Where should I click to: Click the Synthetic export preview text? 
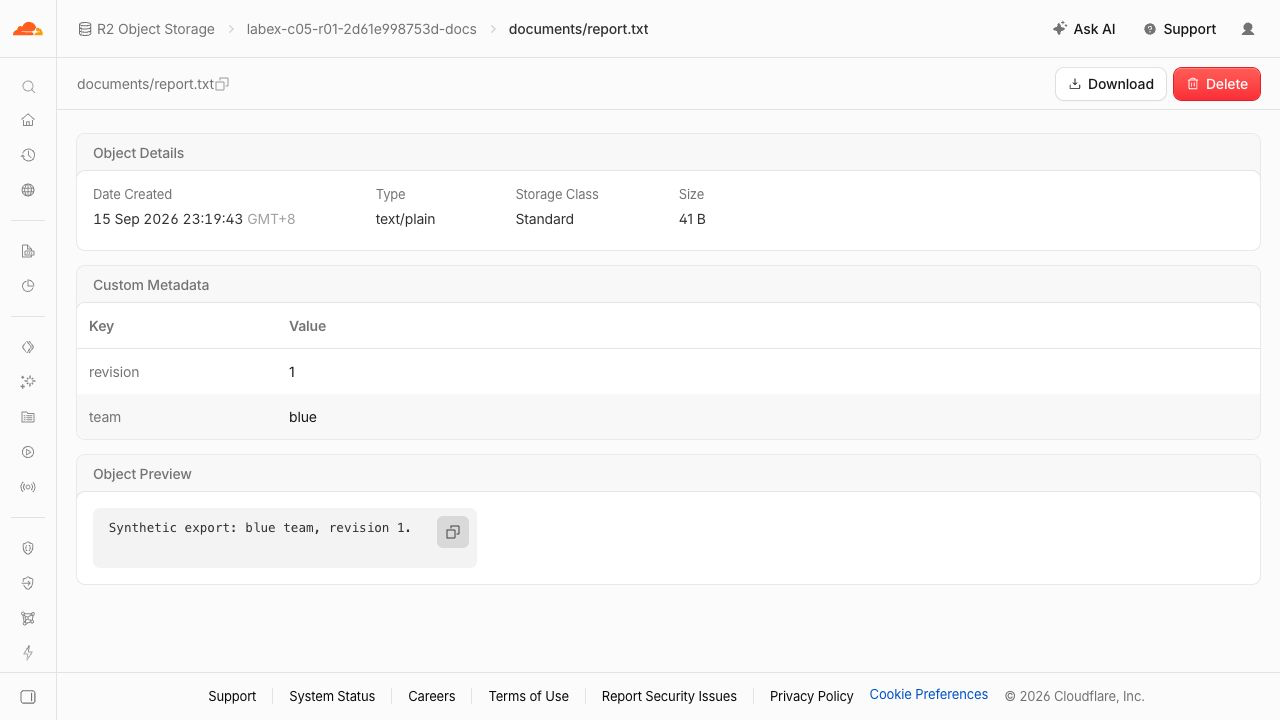(260, 527)
